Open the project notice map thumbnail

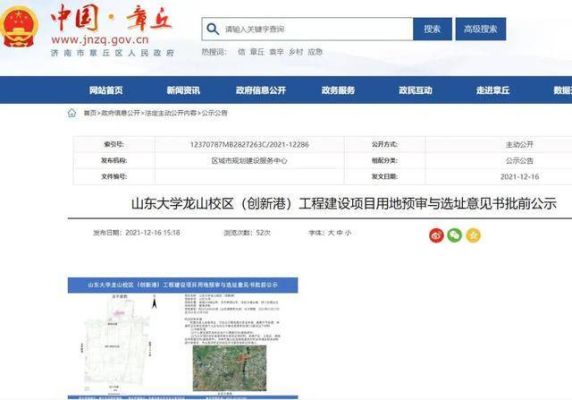183,338
